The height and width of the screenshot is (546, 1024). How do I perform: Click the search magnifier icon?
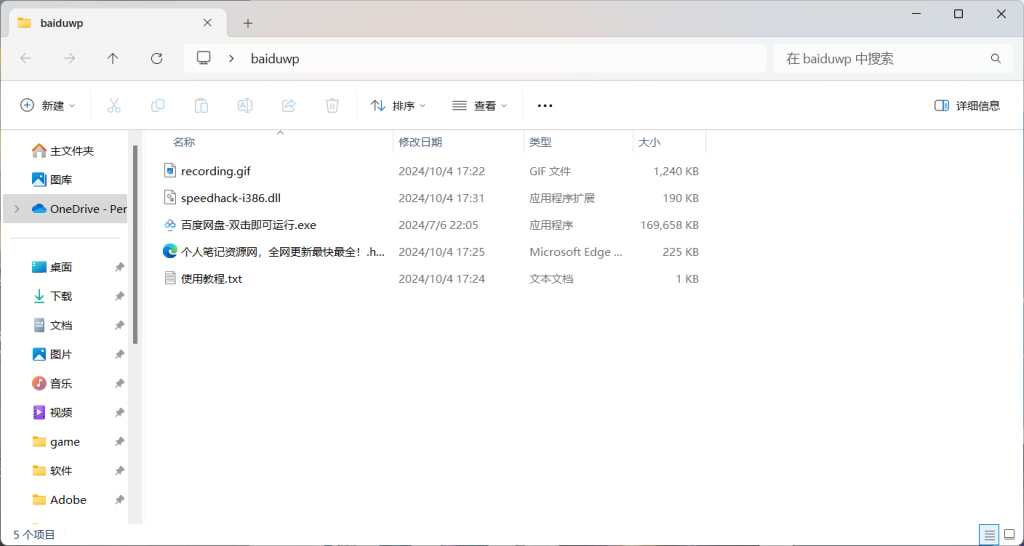pyautogui.click(x=996, y=58)
